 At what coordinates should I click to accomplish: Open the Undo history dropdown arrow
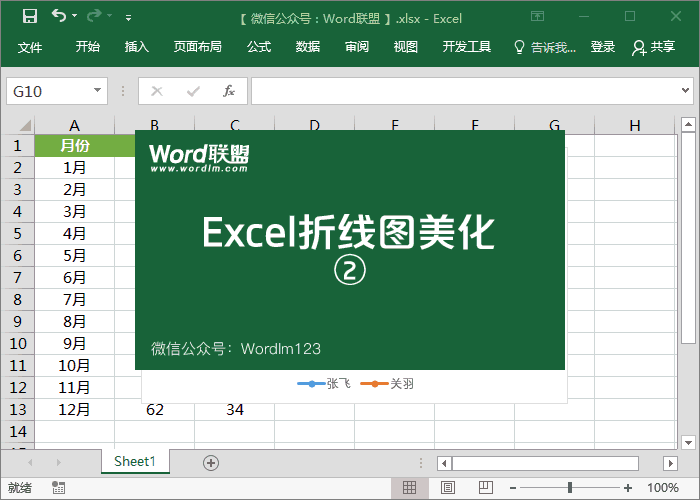(x=75, y=16)
